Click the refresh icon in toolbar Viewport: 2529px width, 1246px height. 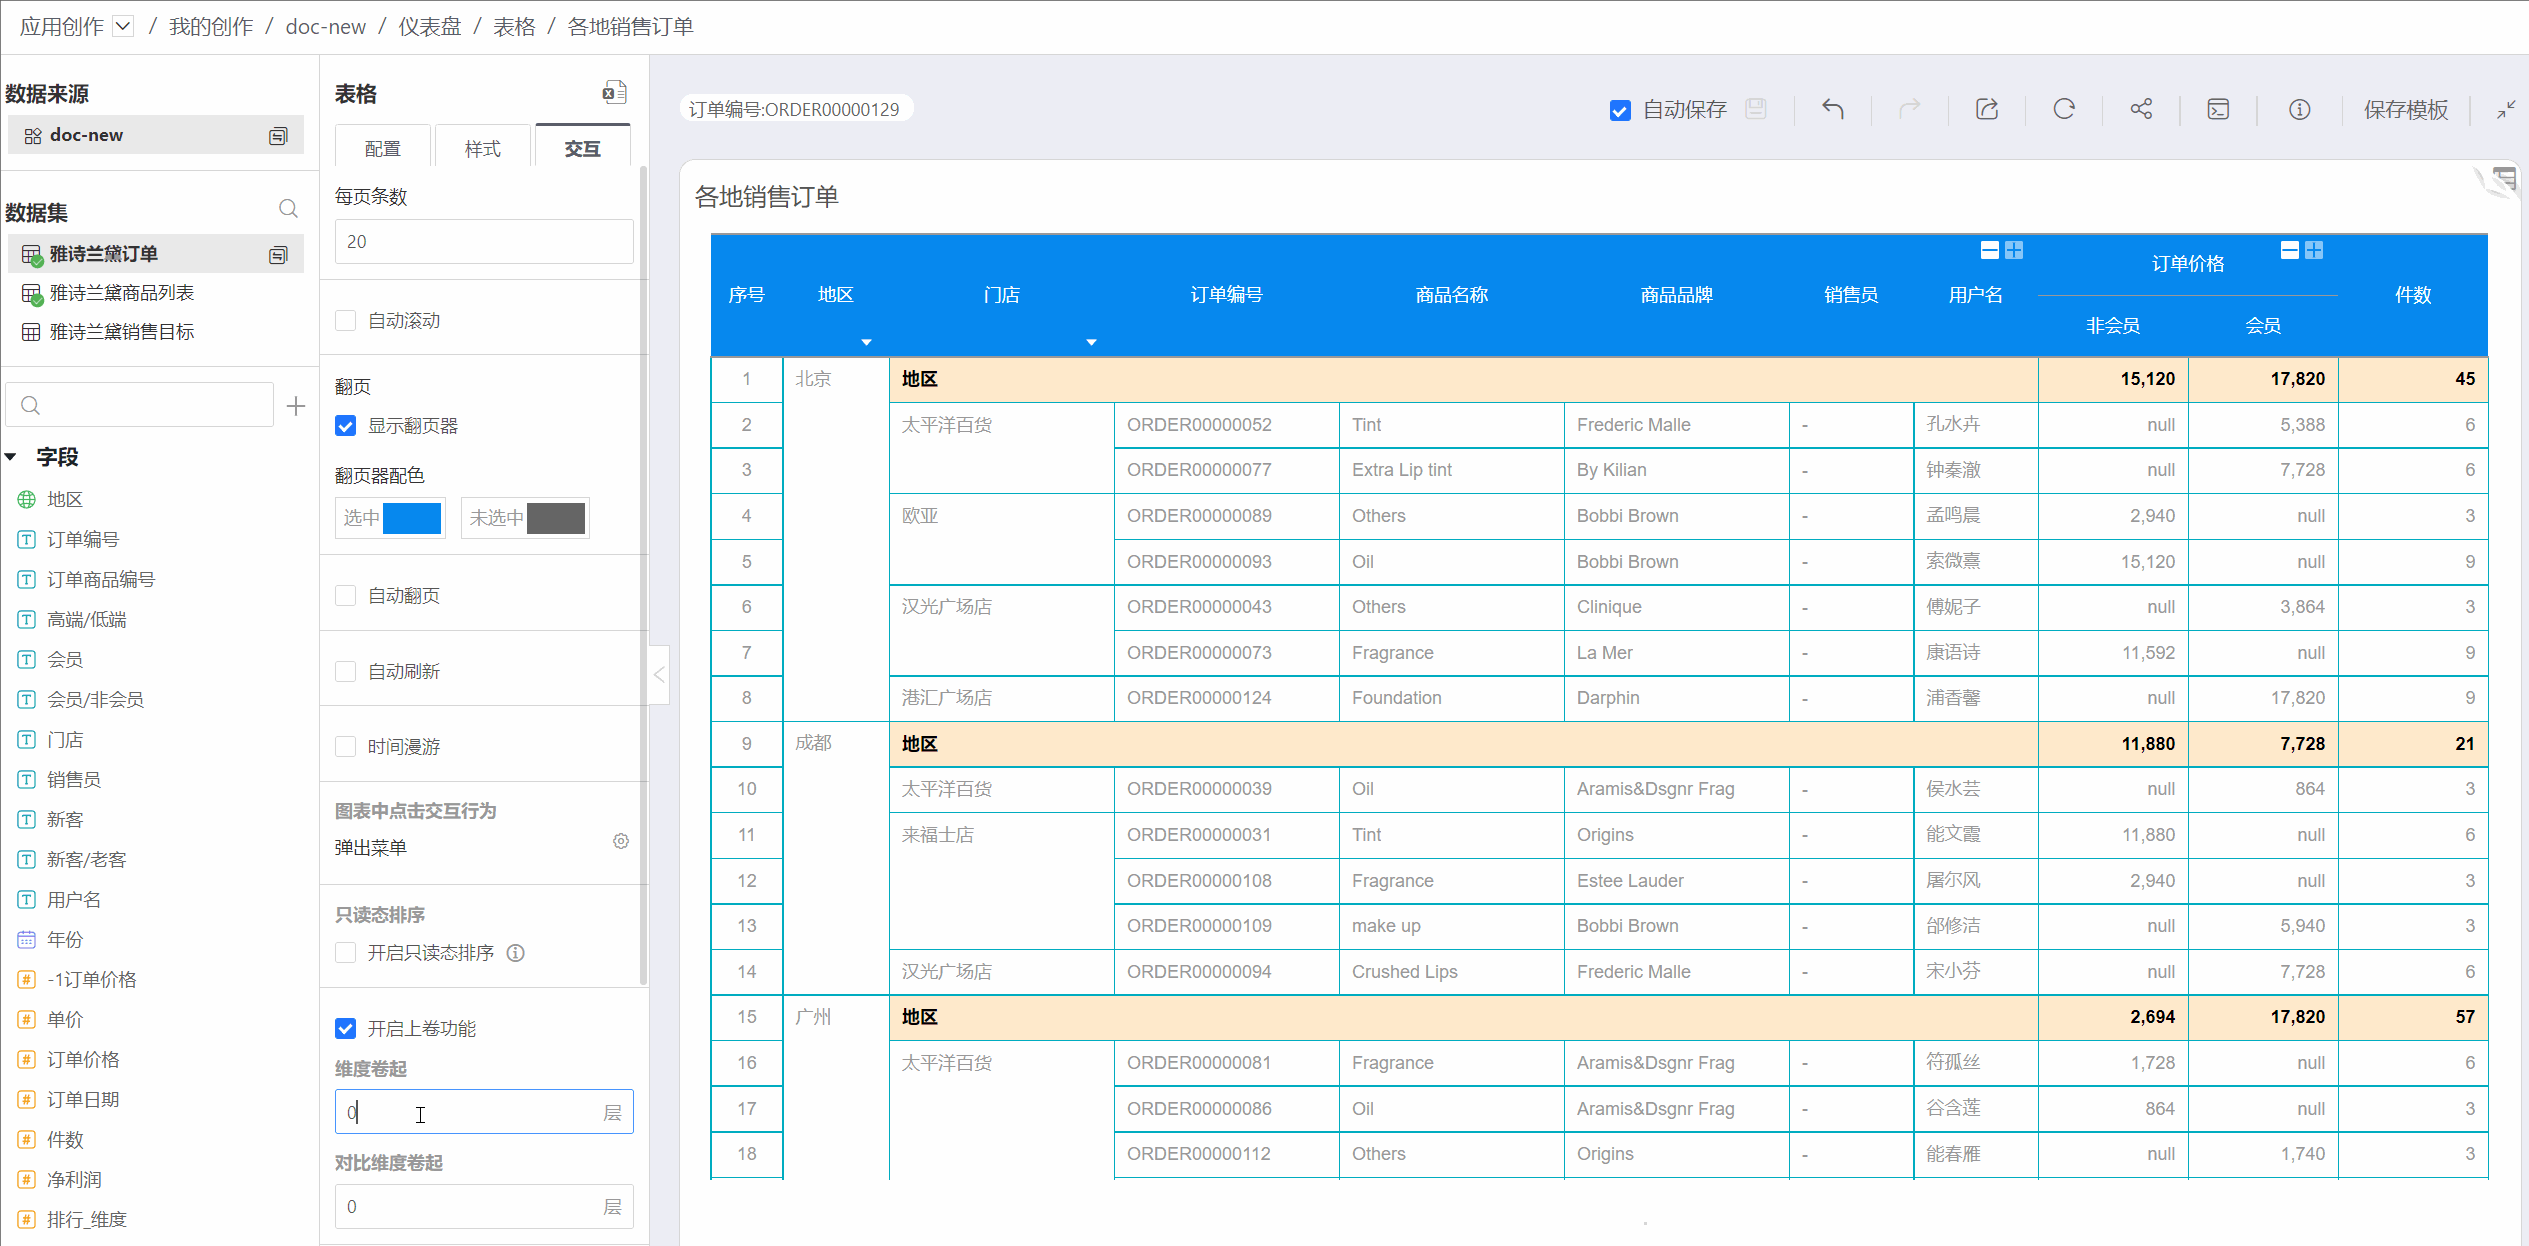2064,109
